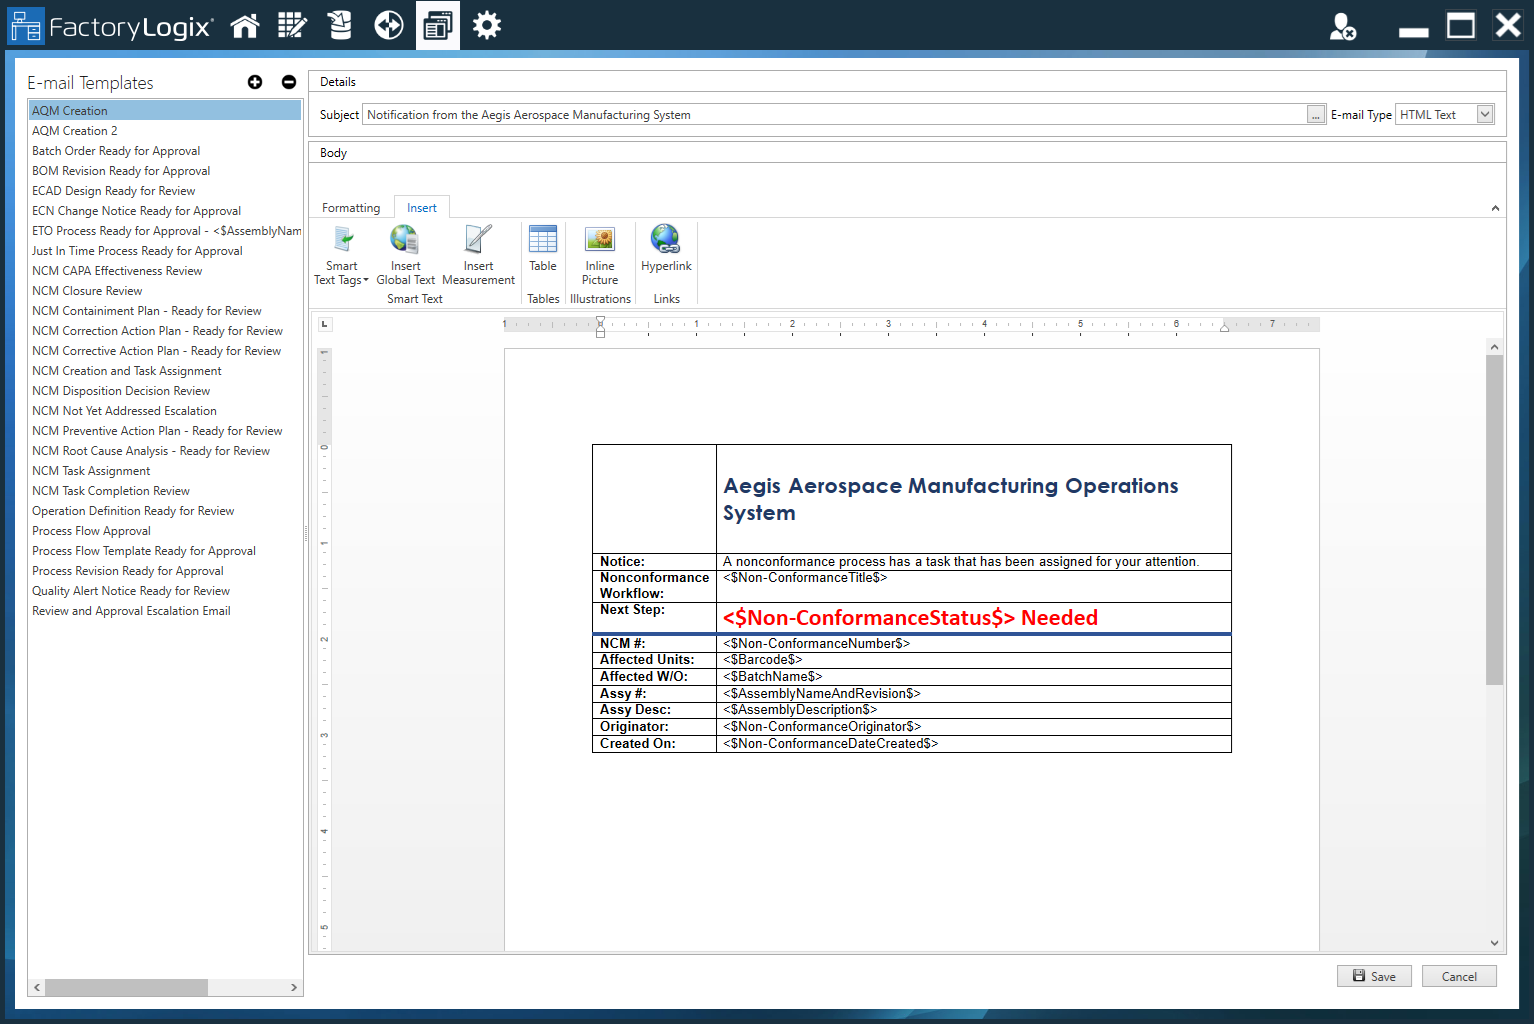Viewport: 1534px width, 1024px height.
Task: Select the database icon in the top toolbar
Action: click(x=340, y=25)
